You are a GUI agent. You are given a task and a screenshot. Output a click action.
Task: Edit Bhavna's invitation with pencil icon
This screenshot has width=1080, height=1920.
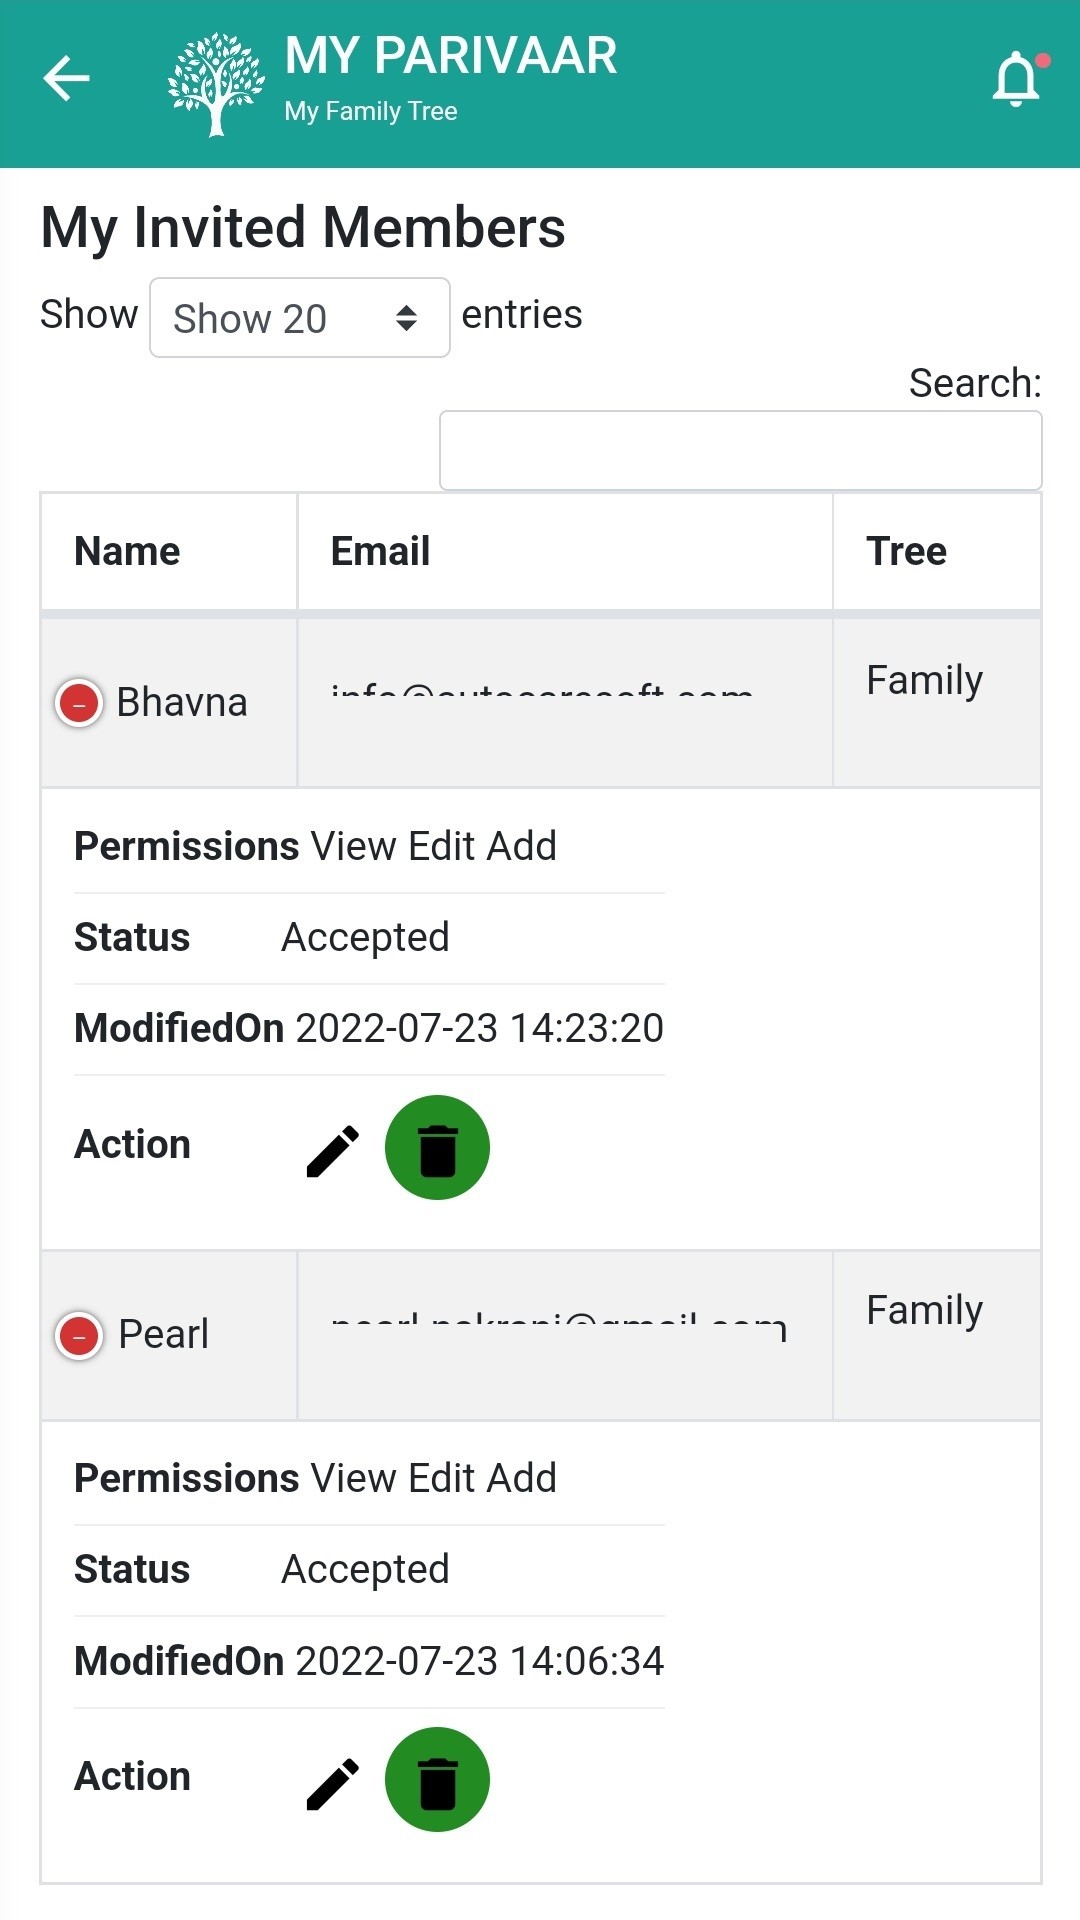(333, 1150)
